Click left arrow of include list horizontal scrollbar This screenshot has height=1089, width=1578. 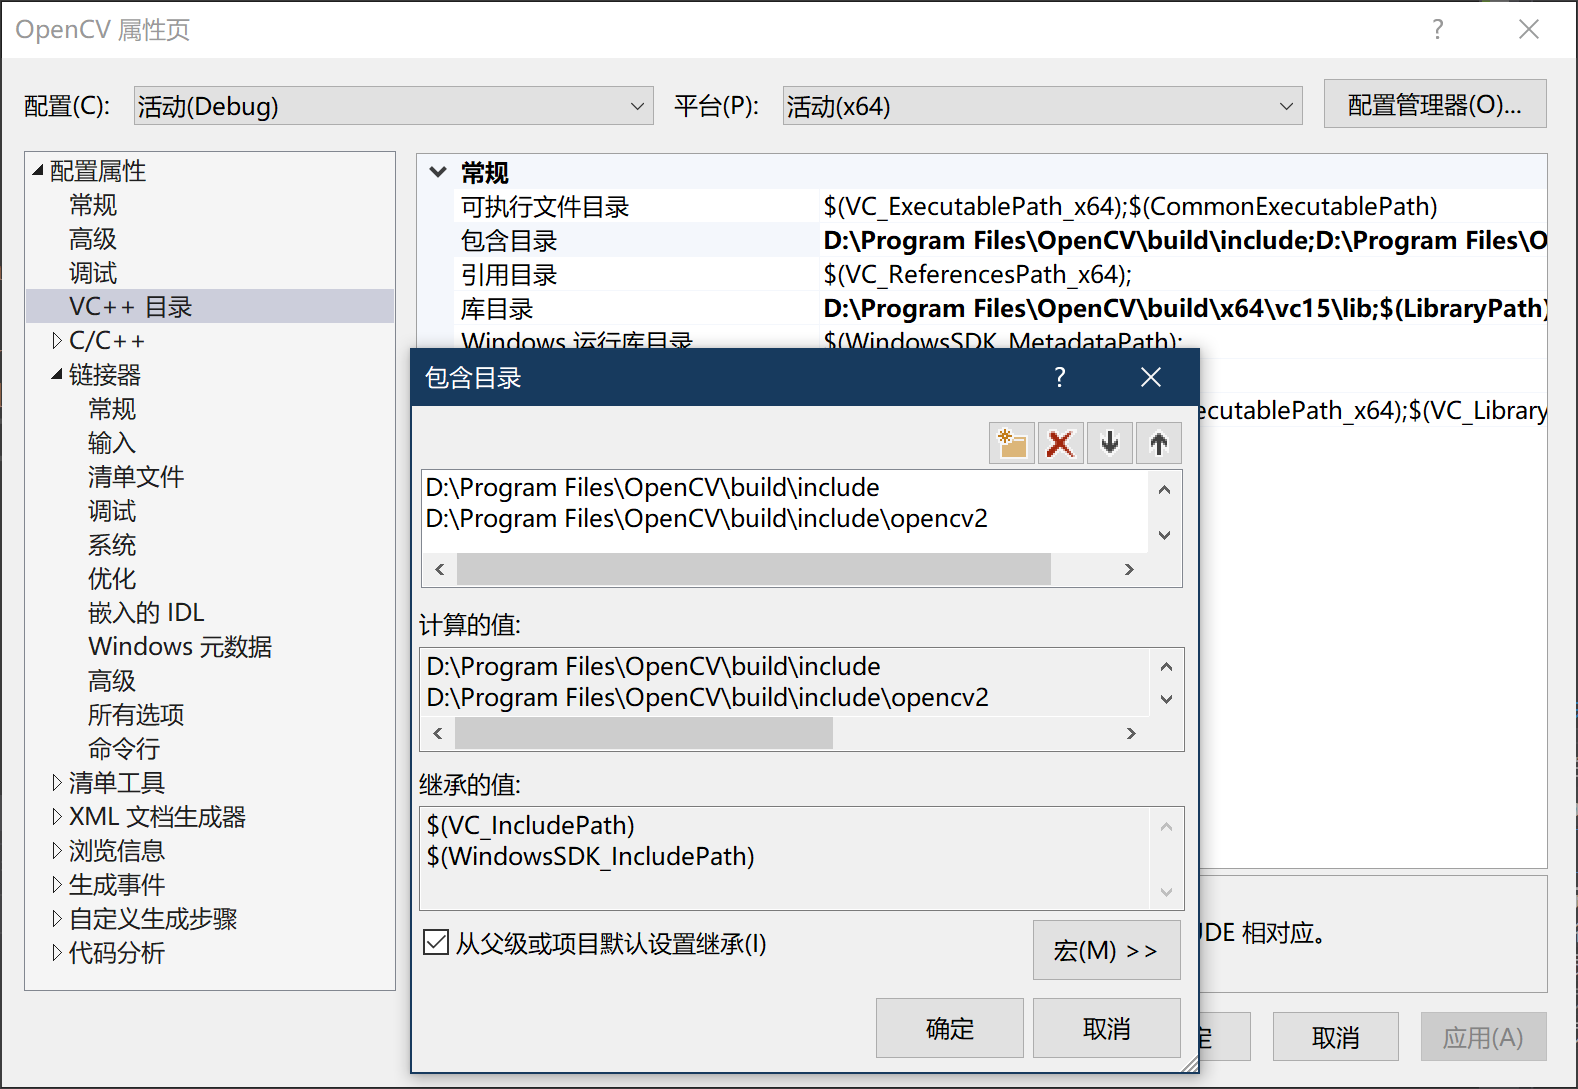(x=440, y=569)
